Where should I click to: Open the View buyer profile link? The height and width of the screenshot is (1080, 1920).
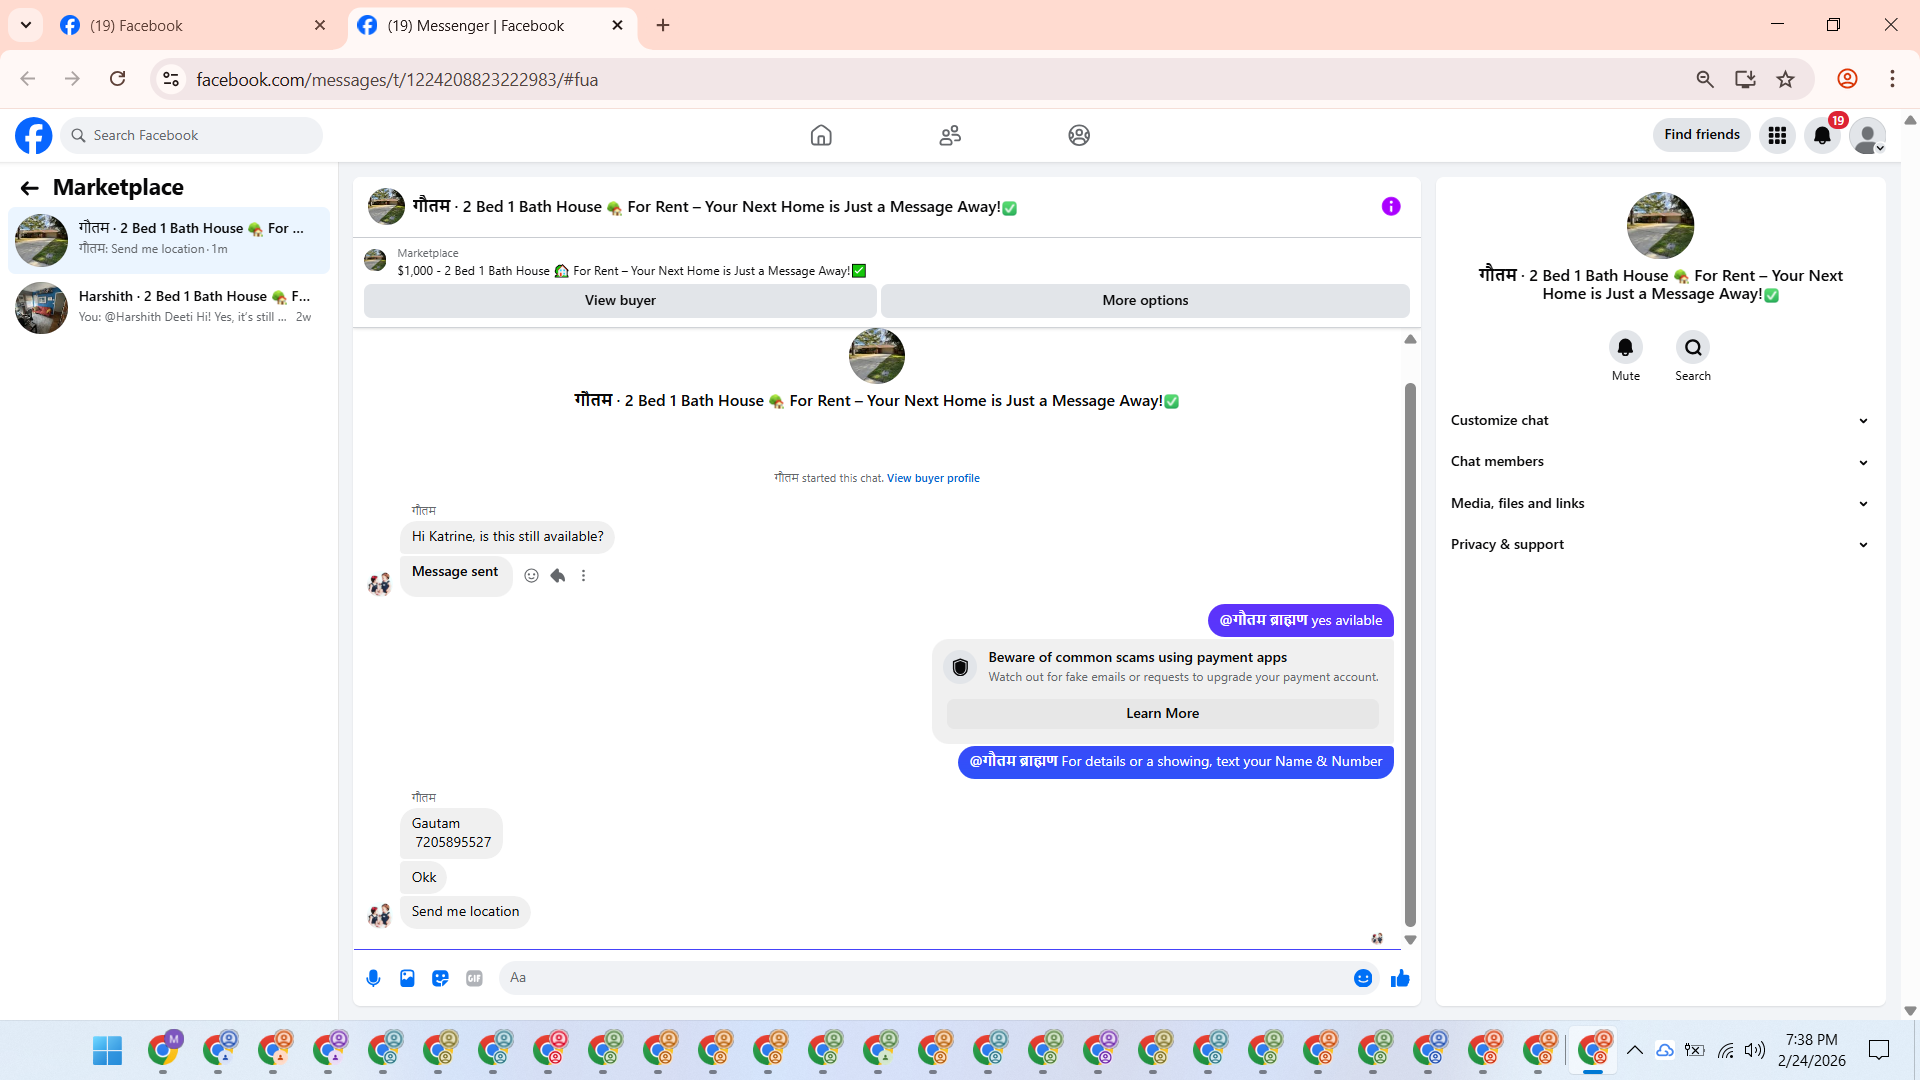[x=932, y=478]
